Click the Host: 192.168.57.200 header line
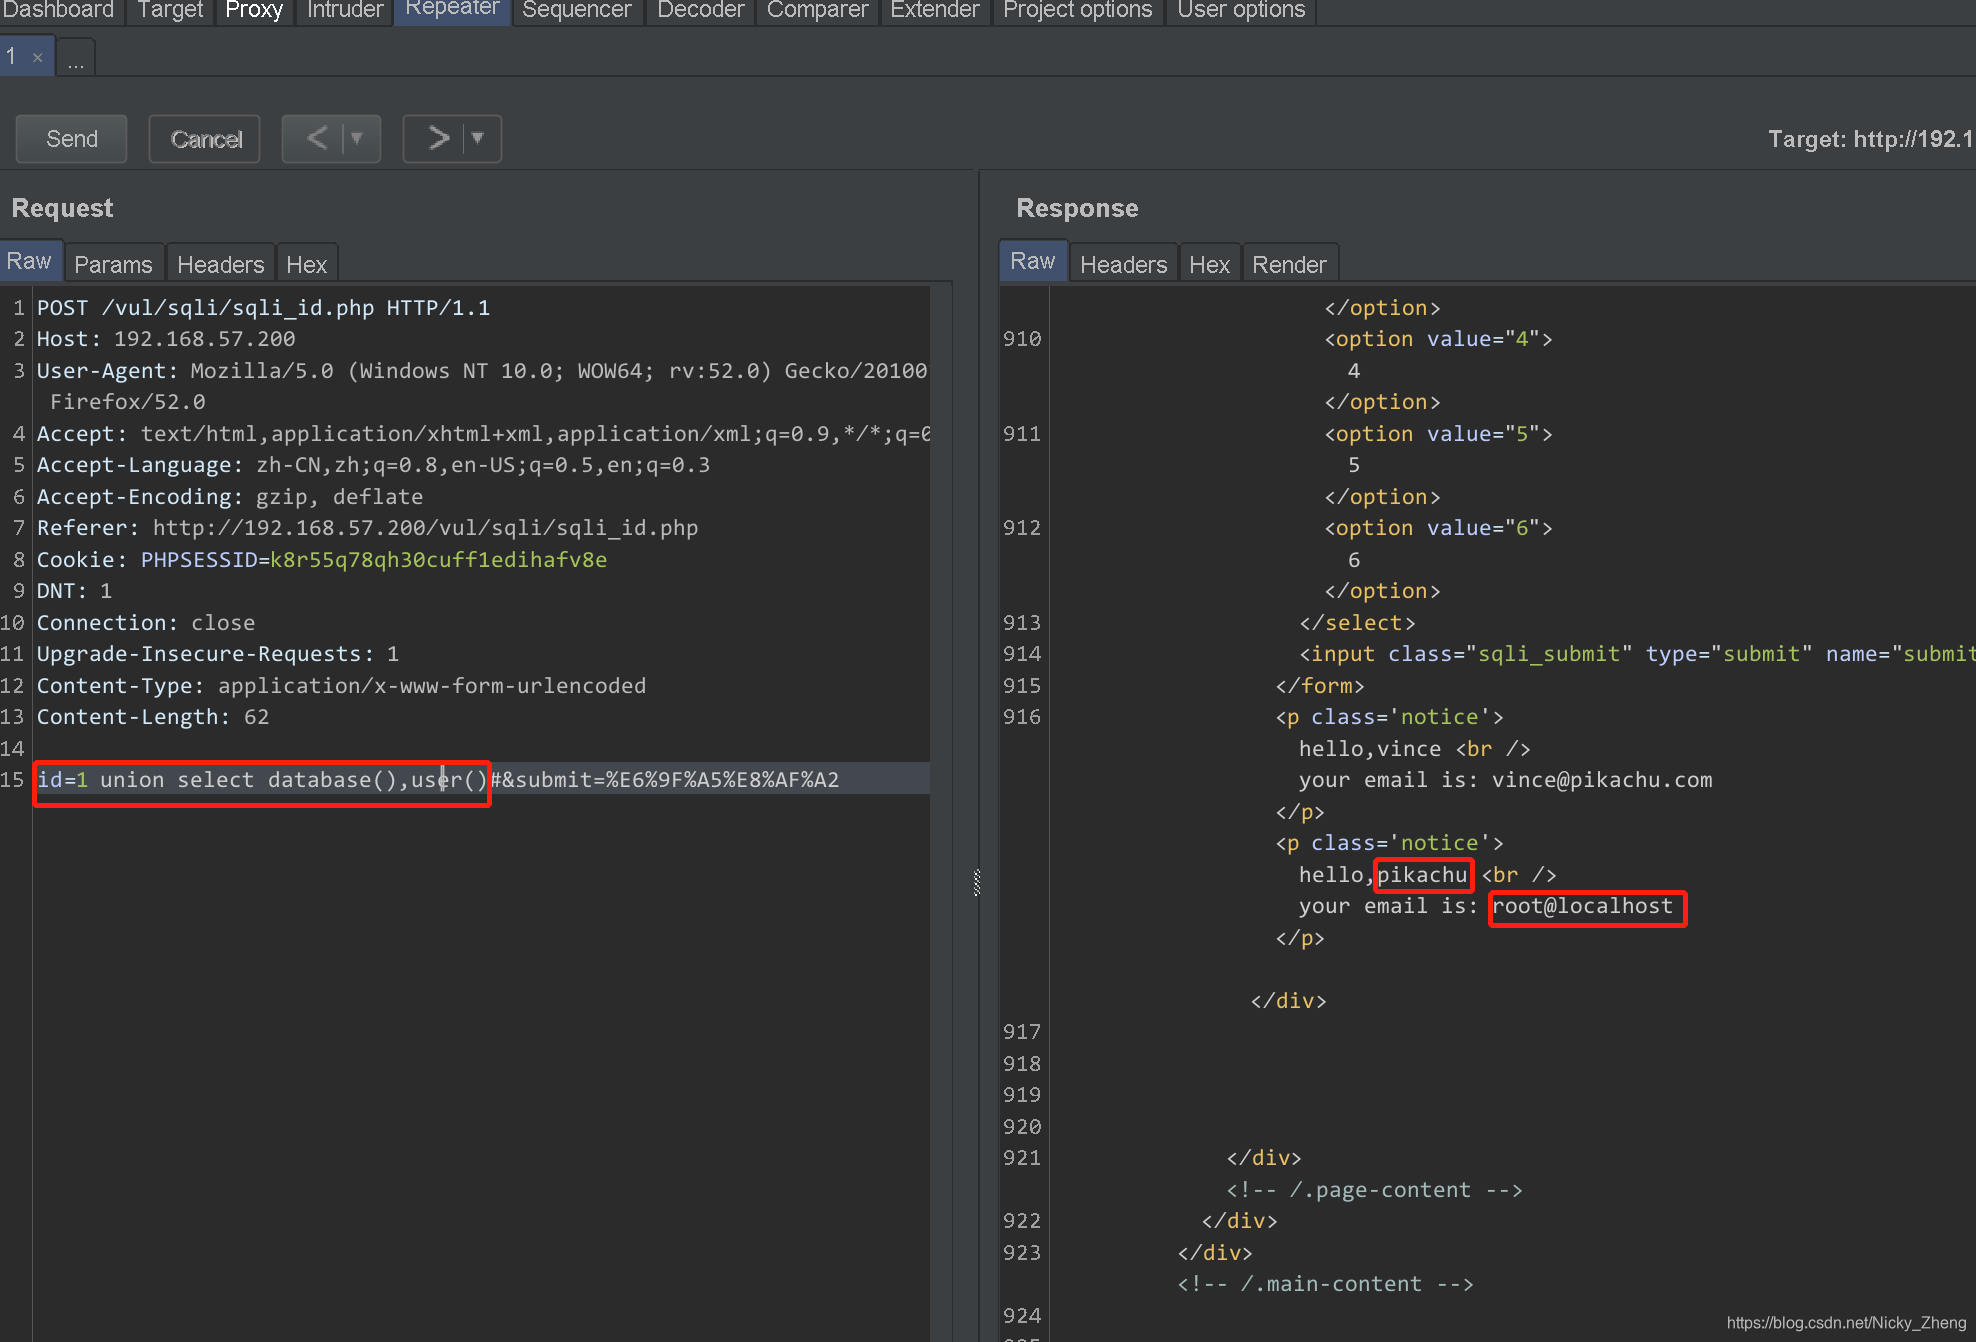The height and width of the screenshot is (1342, 1976). tap(166, 339)
